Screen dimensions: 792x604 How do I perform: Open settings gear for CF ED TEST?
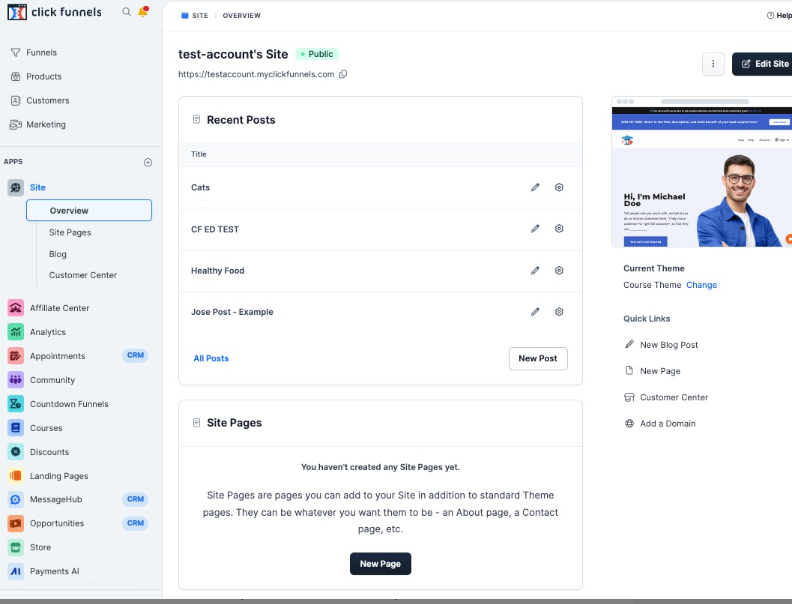559,229
